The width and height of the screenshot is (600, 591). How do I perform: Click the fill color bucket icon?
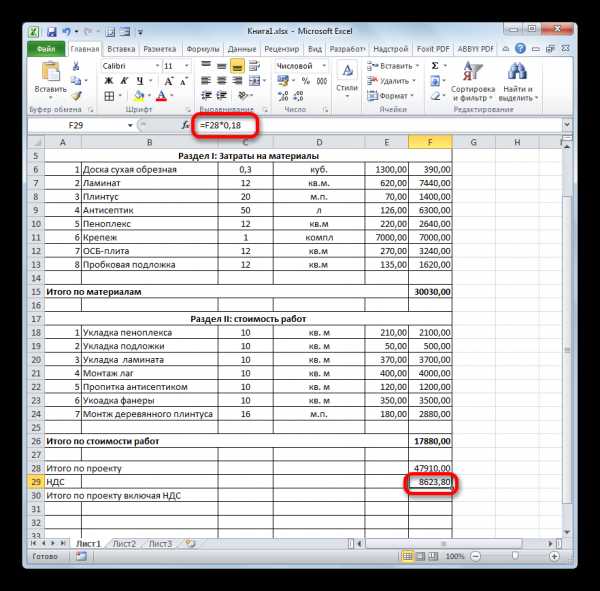click(139, 96)
